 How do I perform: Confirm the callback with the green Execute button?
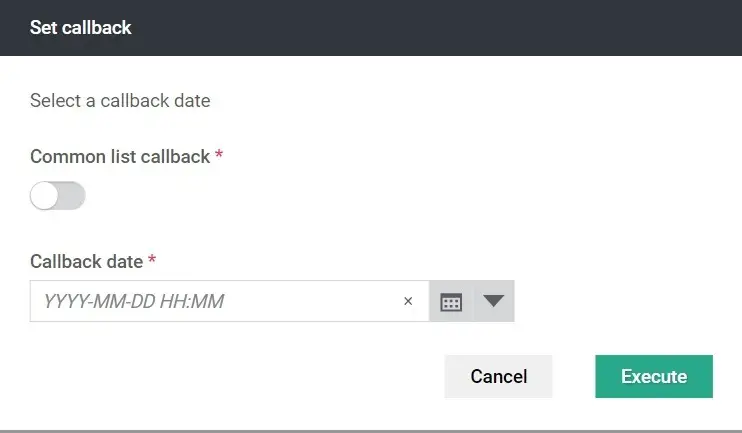coord(654,377)
